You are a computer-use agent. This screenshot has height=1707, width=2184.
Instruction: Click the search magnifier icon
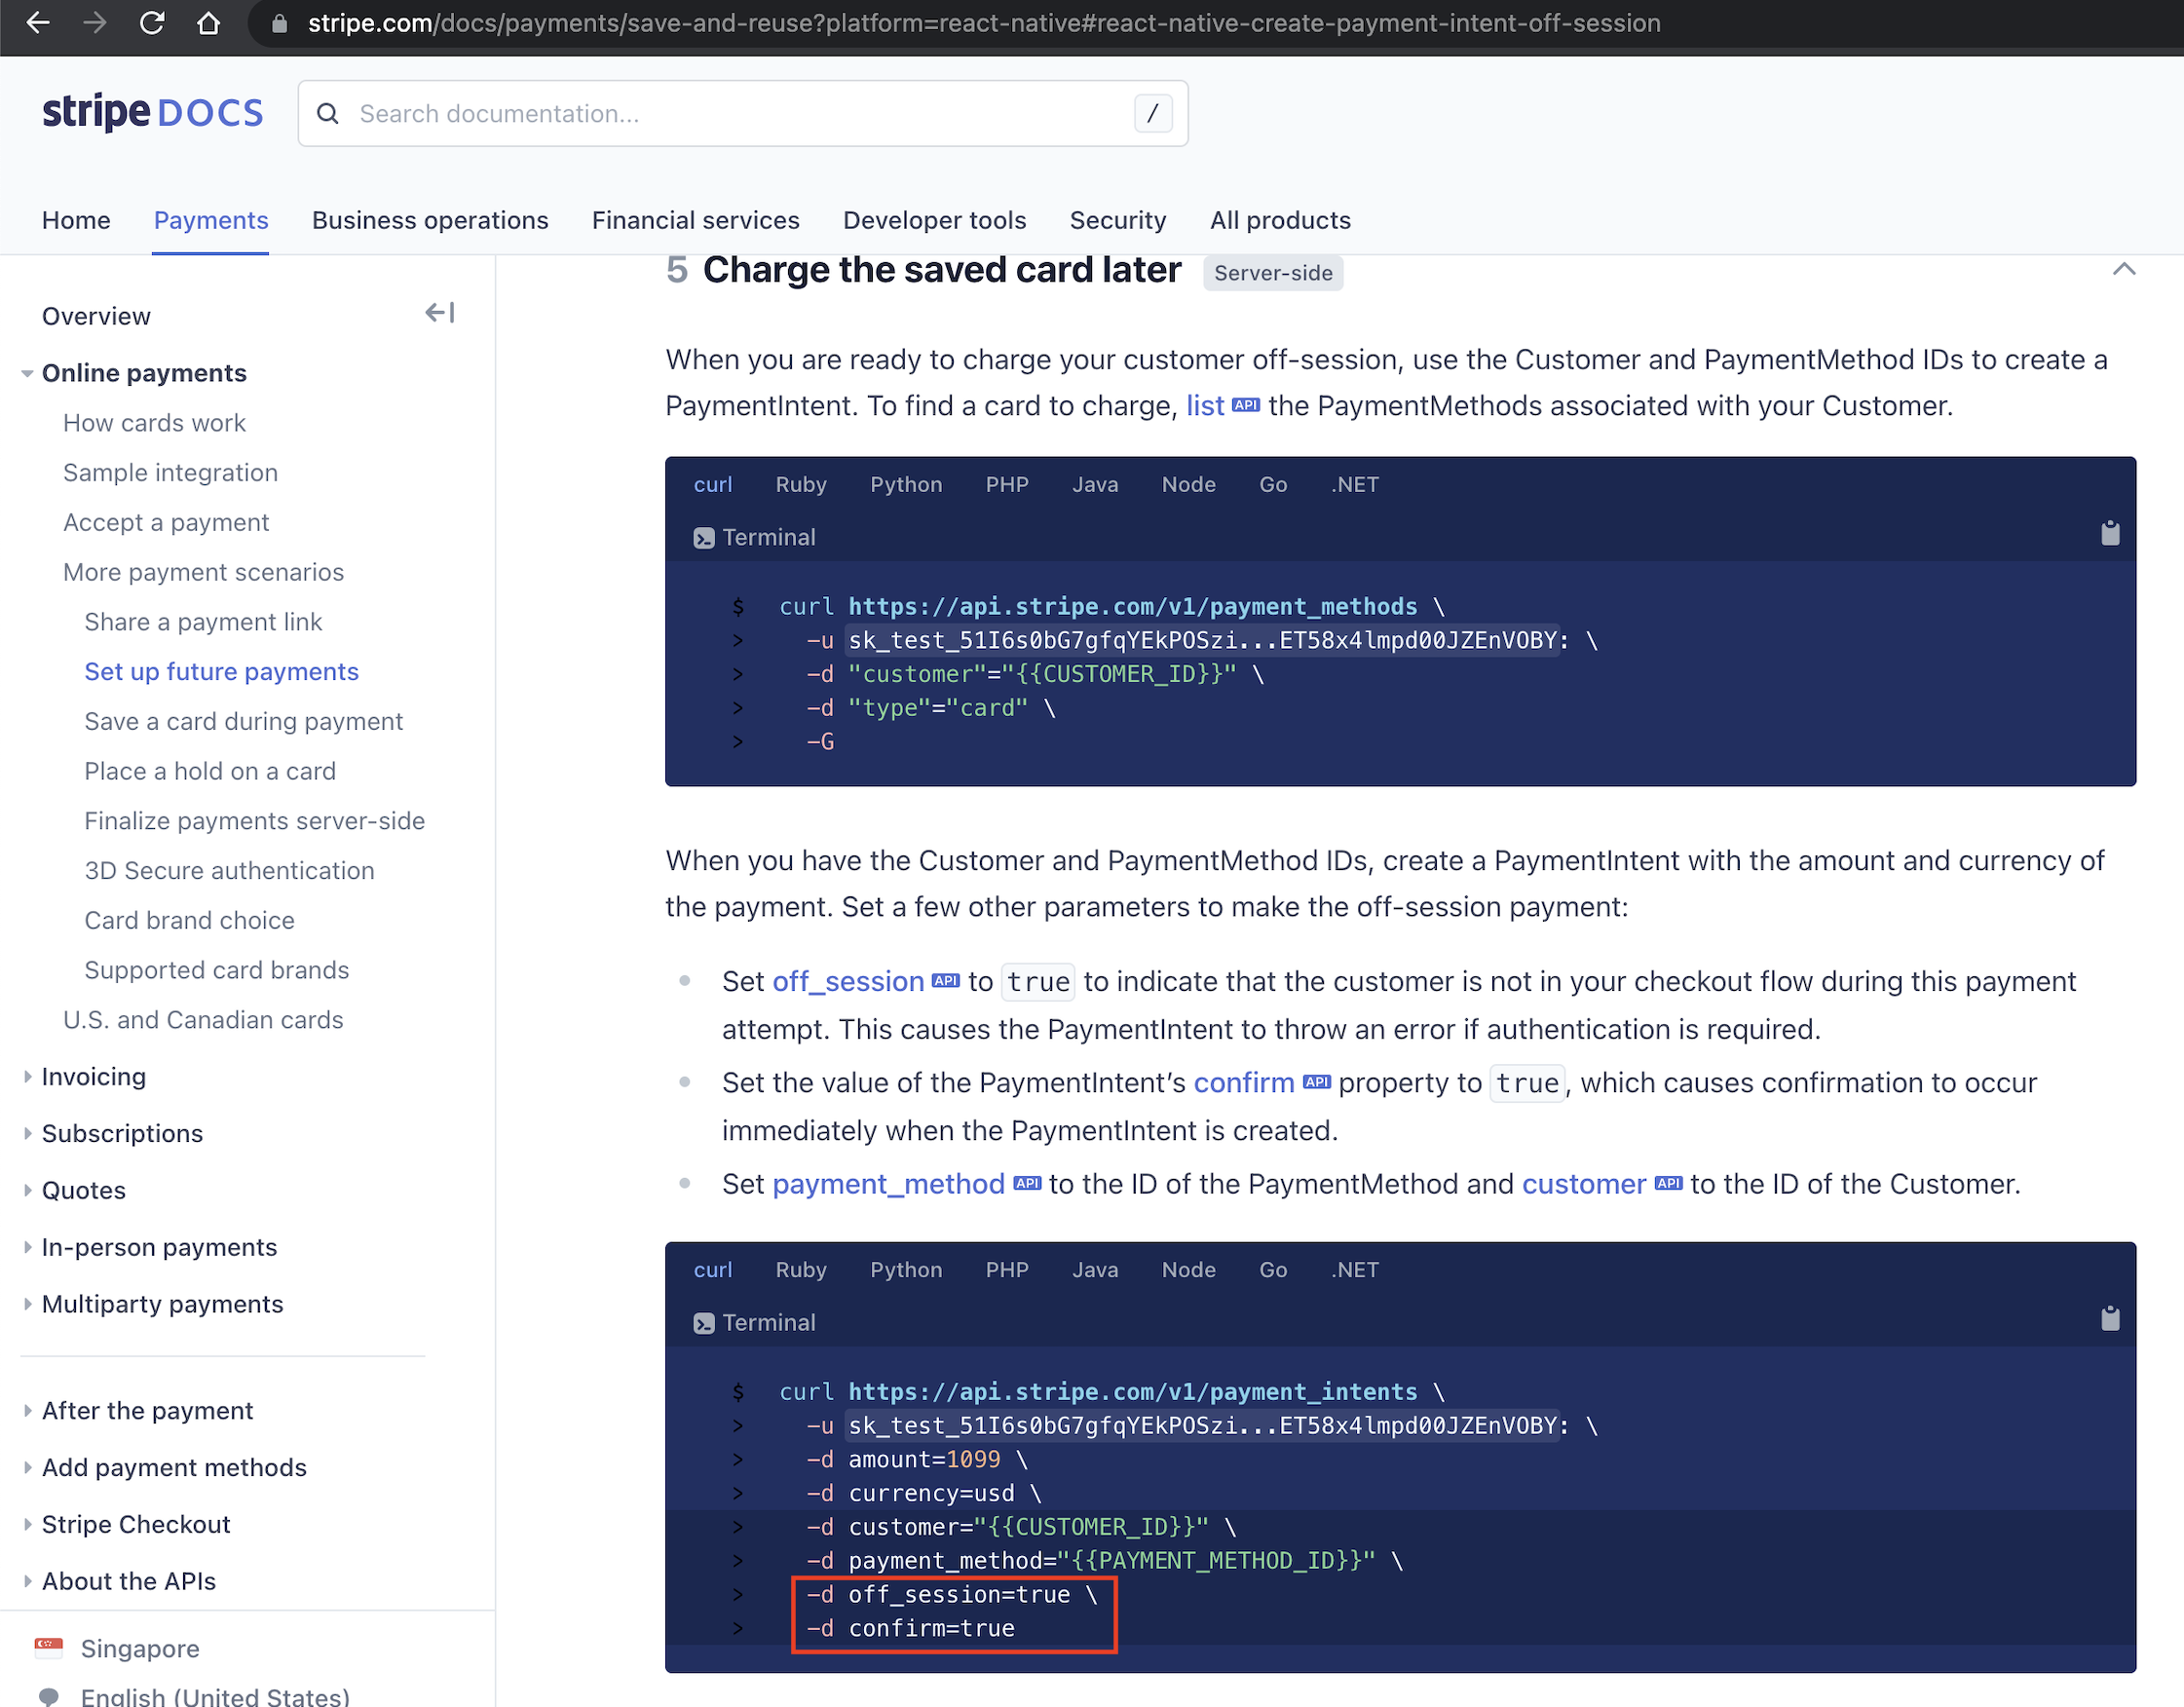click(x=328, y=113)
